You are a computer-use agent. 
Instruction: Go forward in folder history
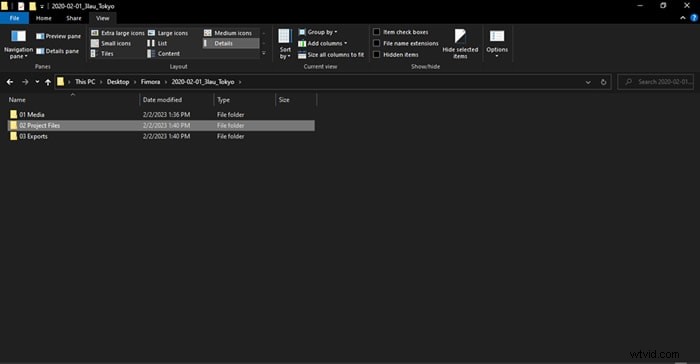[x=25, y=82]
